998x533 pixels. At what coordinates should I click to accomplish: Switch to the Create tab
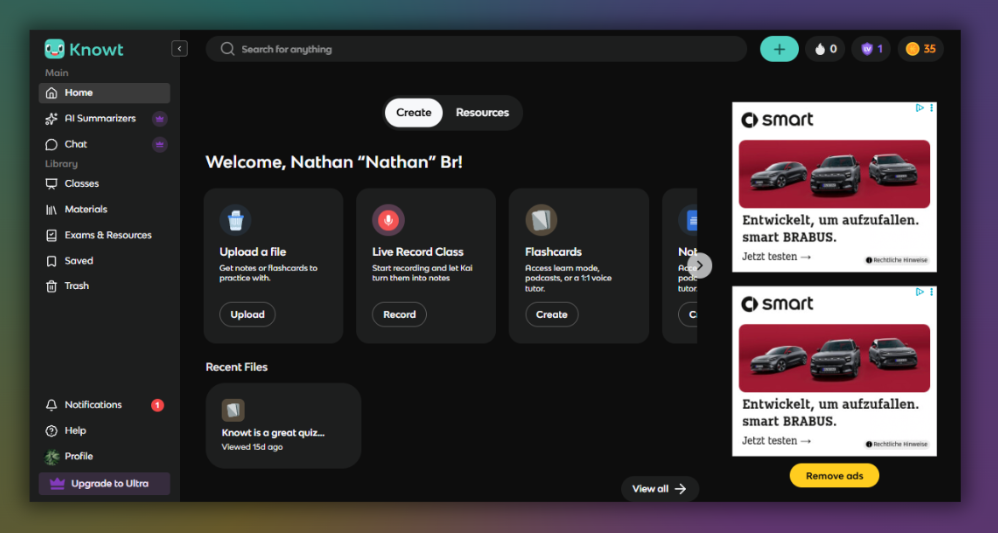[x=414, y=113]
